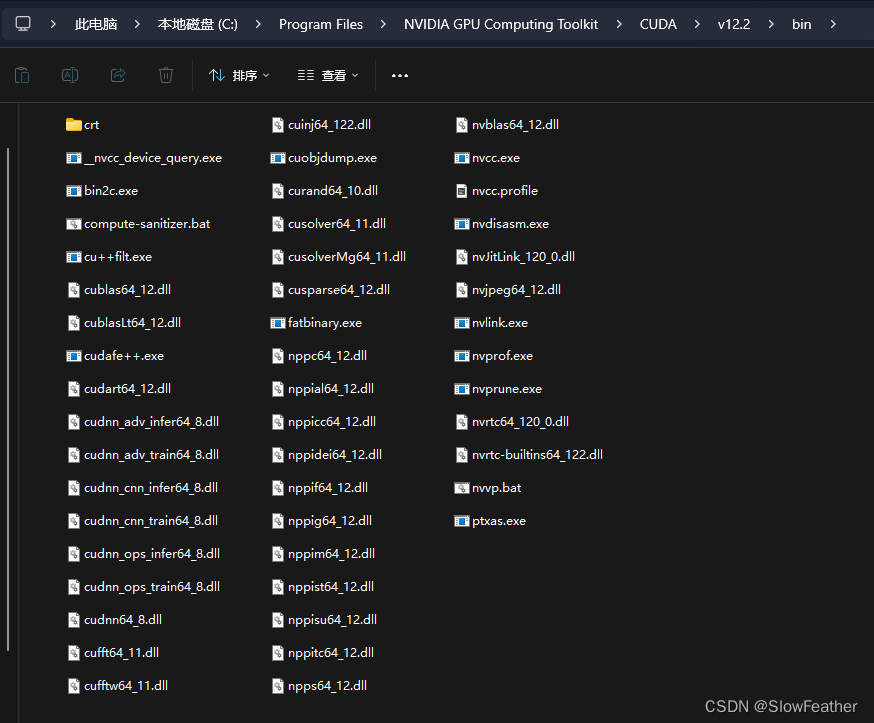Select the cublas64_12.dll file icon
The image size is (874, 723).
click(x=74, y=289)
